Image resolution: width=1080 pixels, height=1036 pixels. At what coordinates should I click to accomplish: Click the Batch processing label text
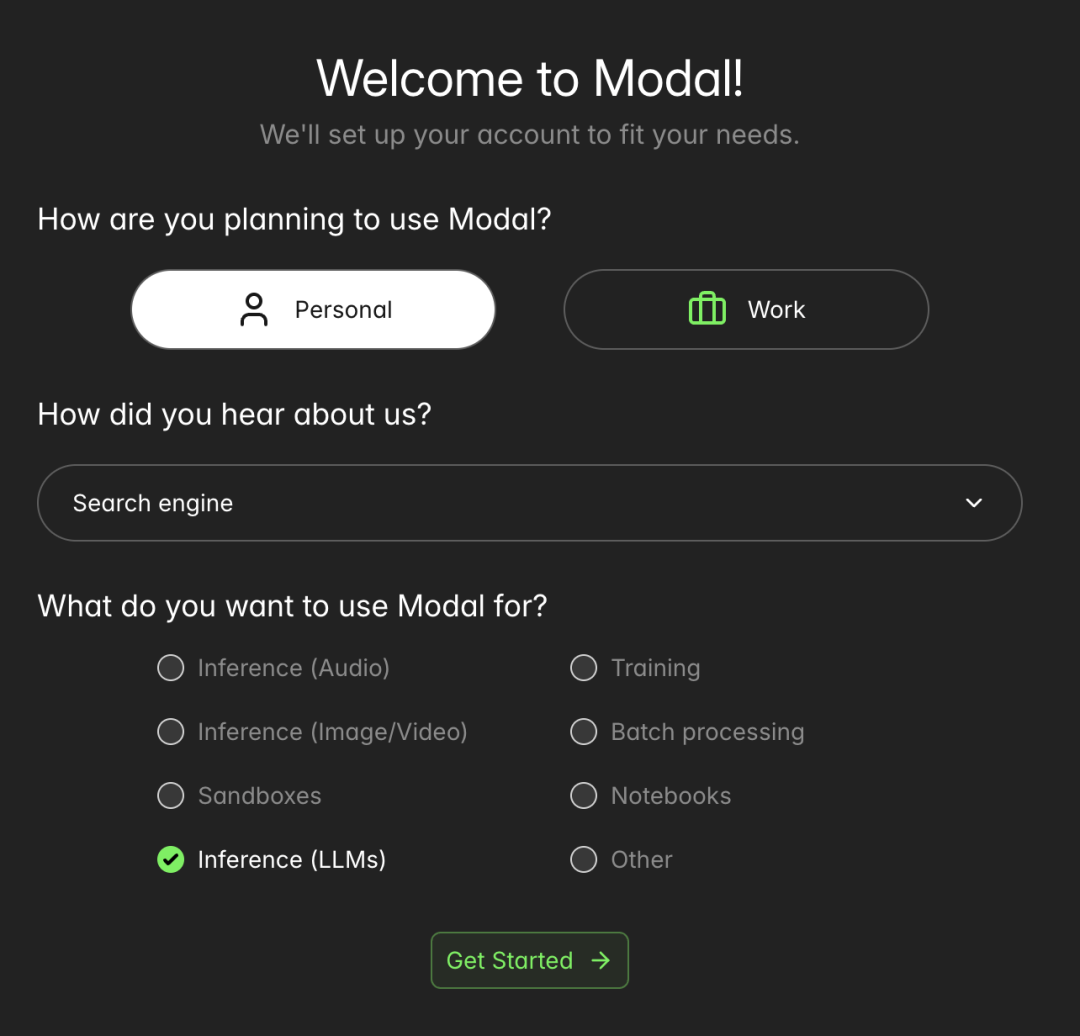pyautogui.click(x=707, y=732)
